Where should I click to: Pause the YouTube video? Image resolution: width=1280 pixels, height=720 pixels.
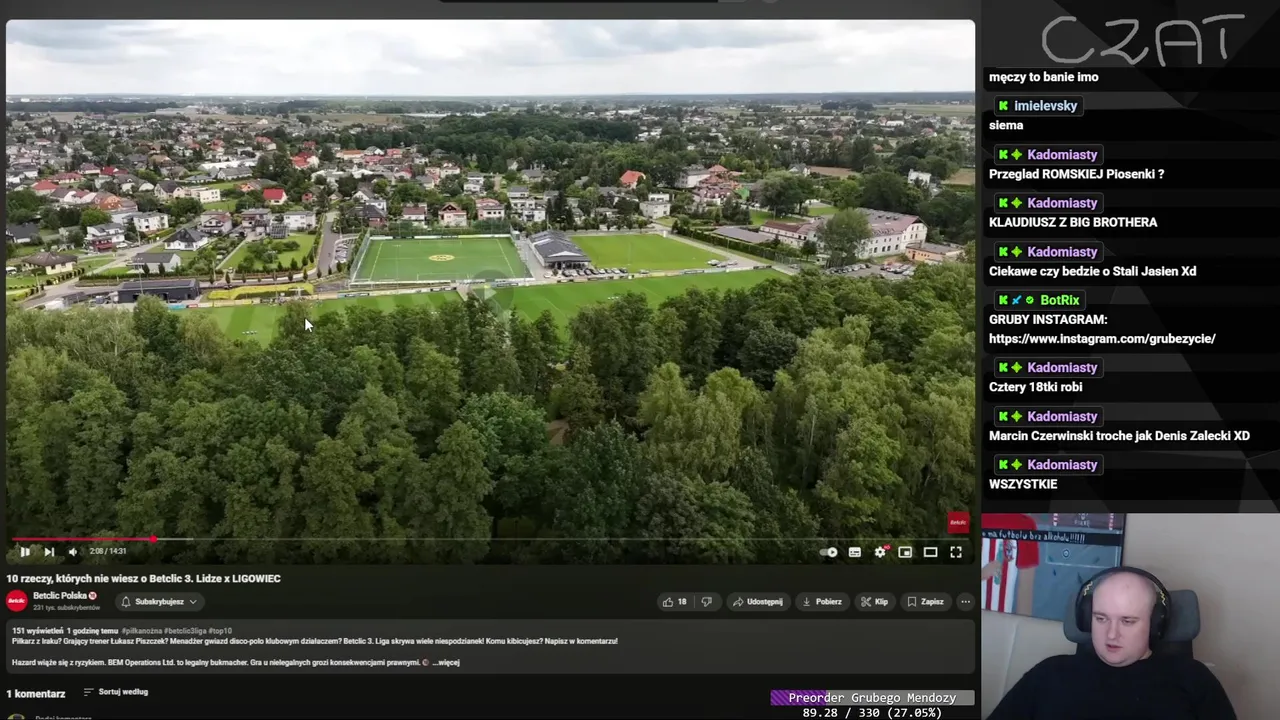pos(24,552)
